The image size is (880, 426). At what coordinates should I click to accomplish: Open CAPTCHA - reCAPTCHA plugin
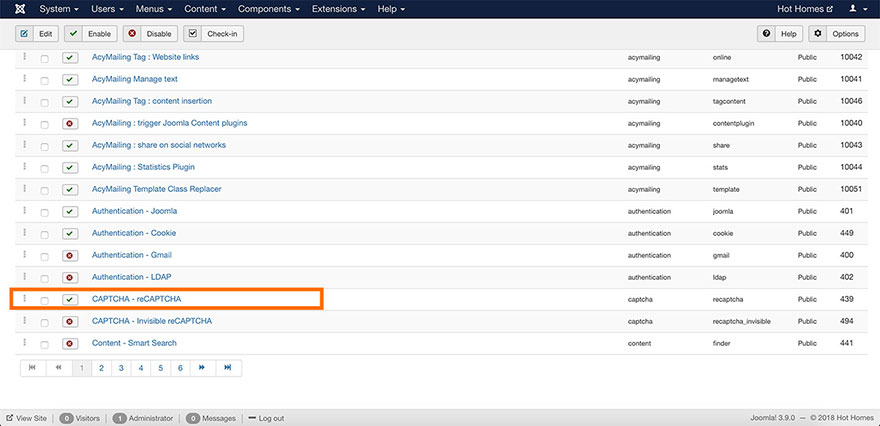coord(136,299)
